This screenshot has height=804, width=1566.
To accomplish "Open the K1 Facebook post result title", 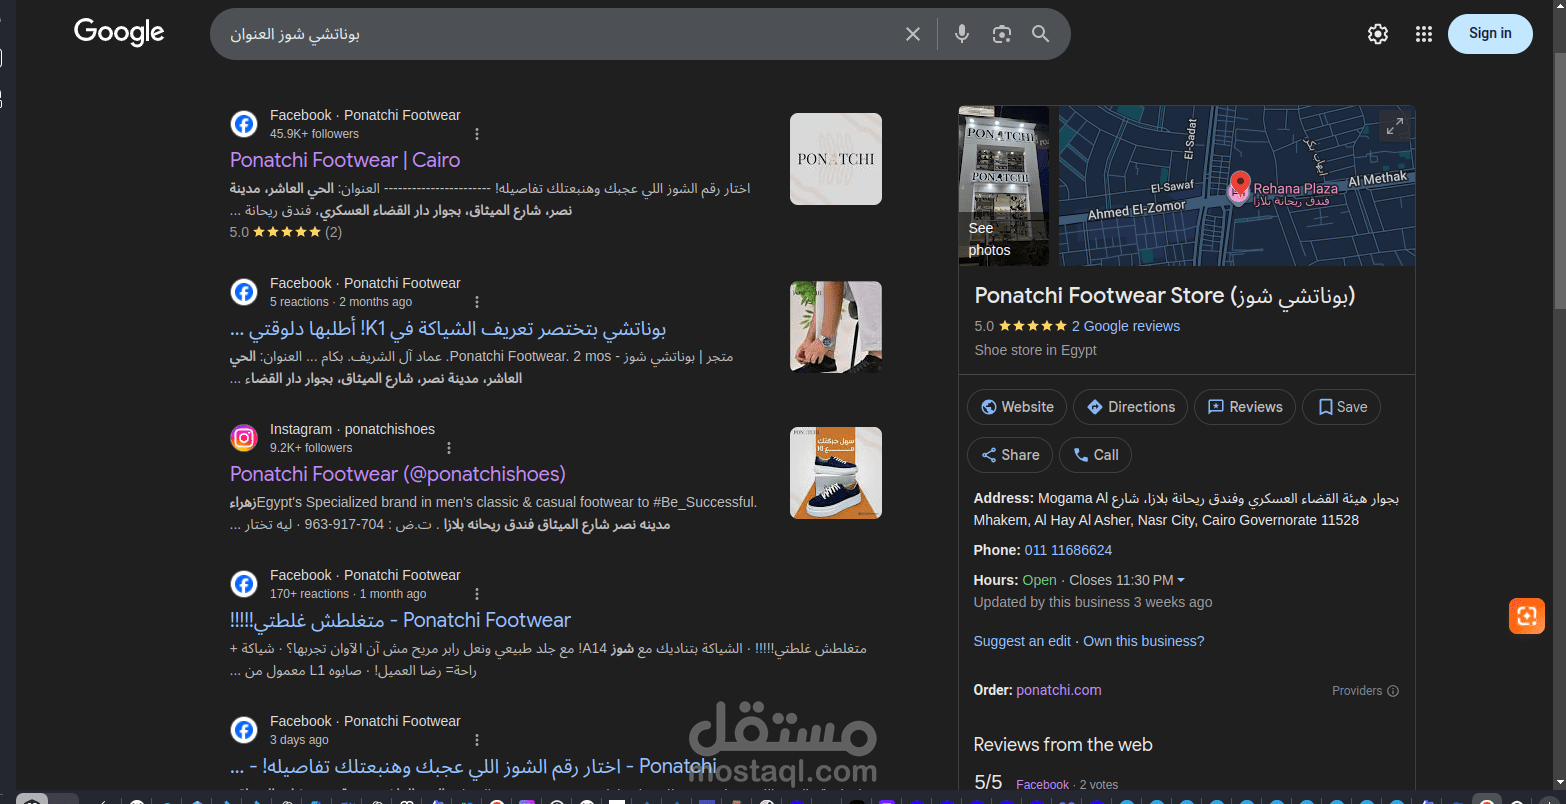I will [x=448, y=328].
